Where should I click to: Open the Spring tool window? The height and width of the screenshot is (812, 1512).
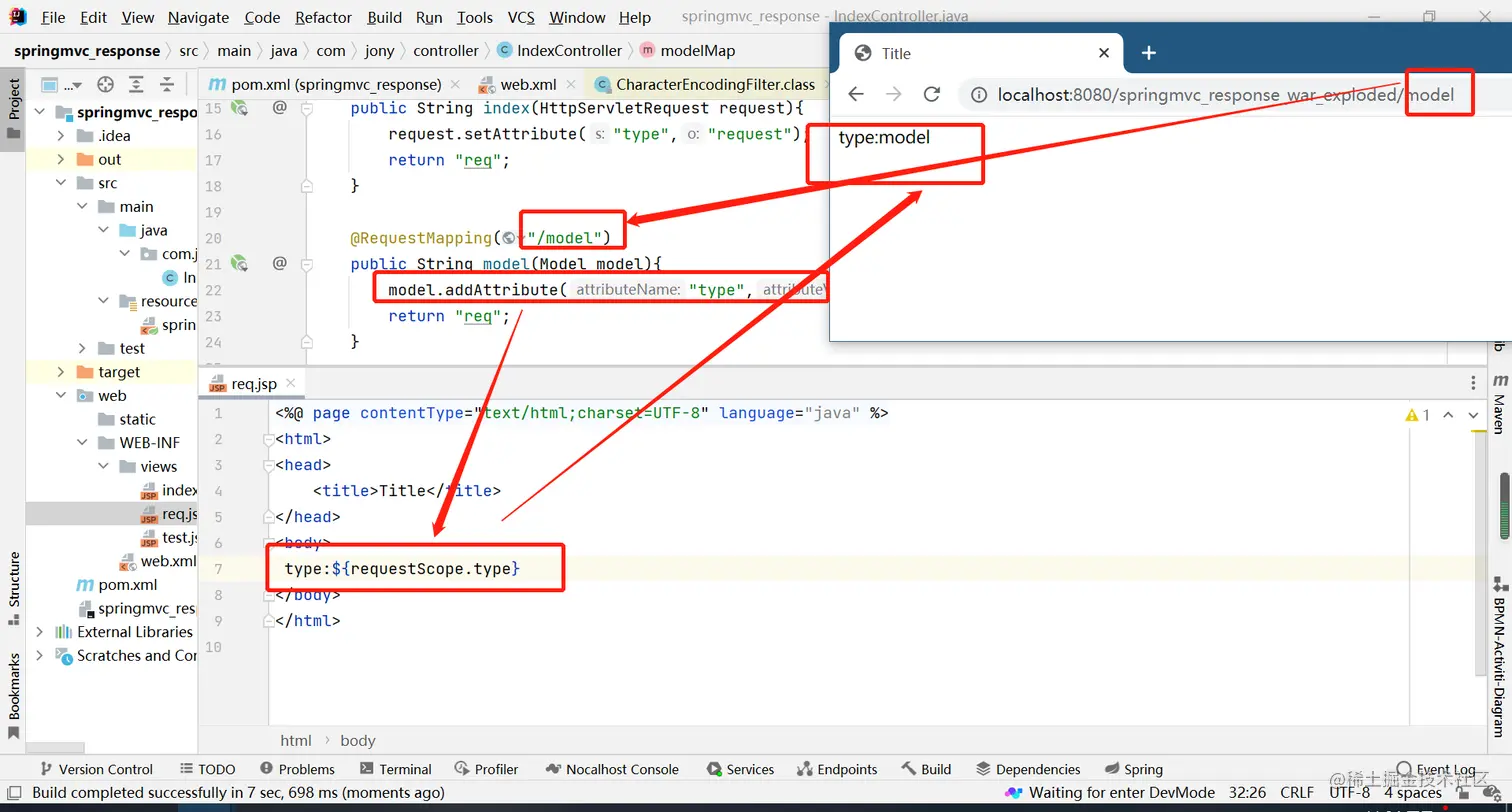click(1134, 769)
